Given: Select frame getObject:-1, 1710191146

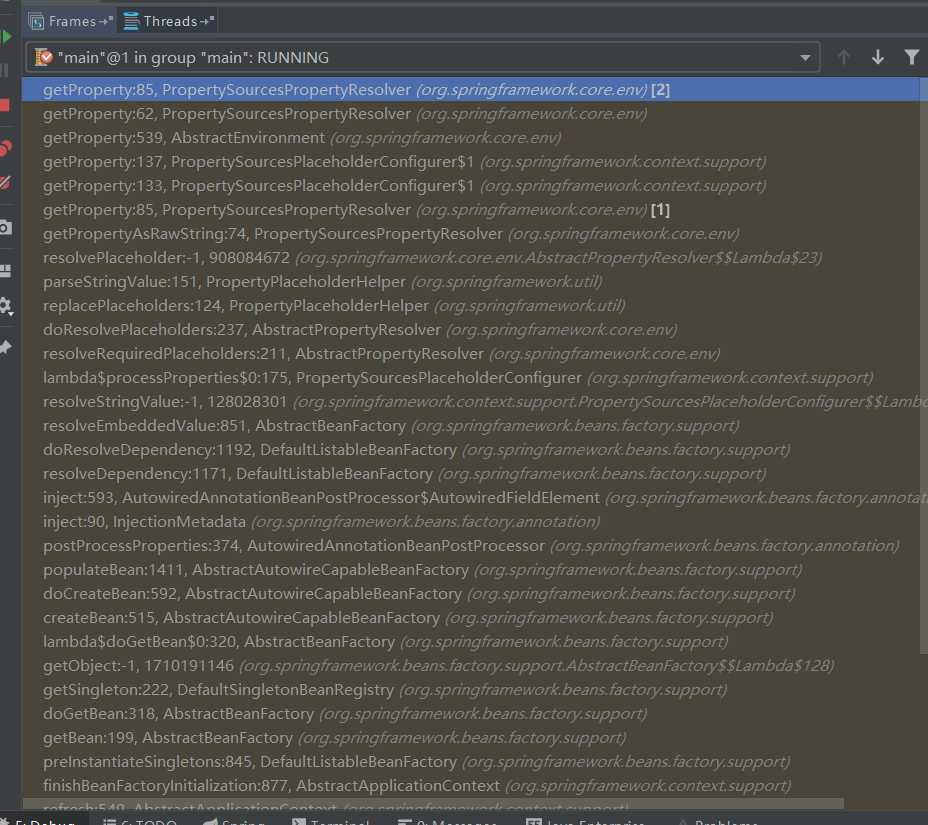Looking at the screenshot, I should click(x=471, y=666).
